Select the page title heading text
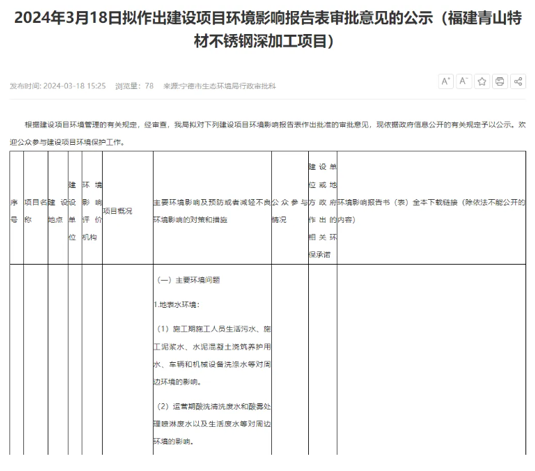535x471 pixels. [x=268, y=29]
